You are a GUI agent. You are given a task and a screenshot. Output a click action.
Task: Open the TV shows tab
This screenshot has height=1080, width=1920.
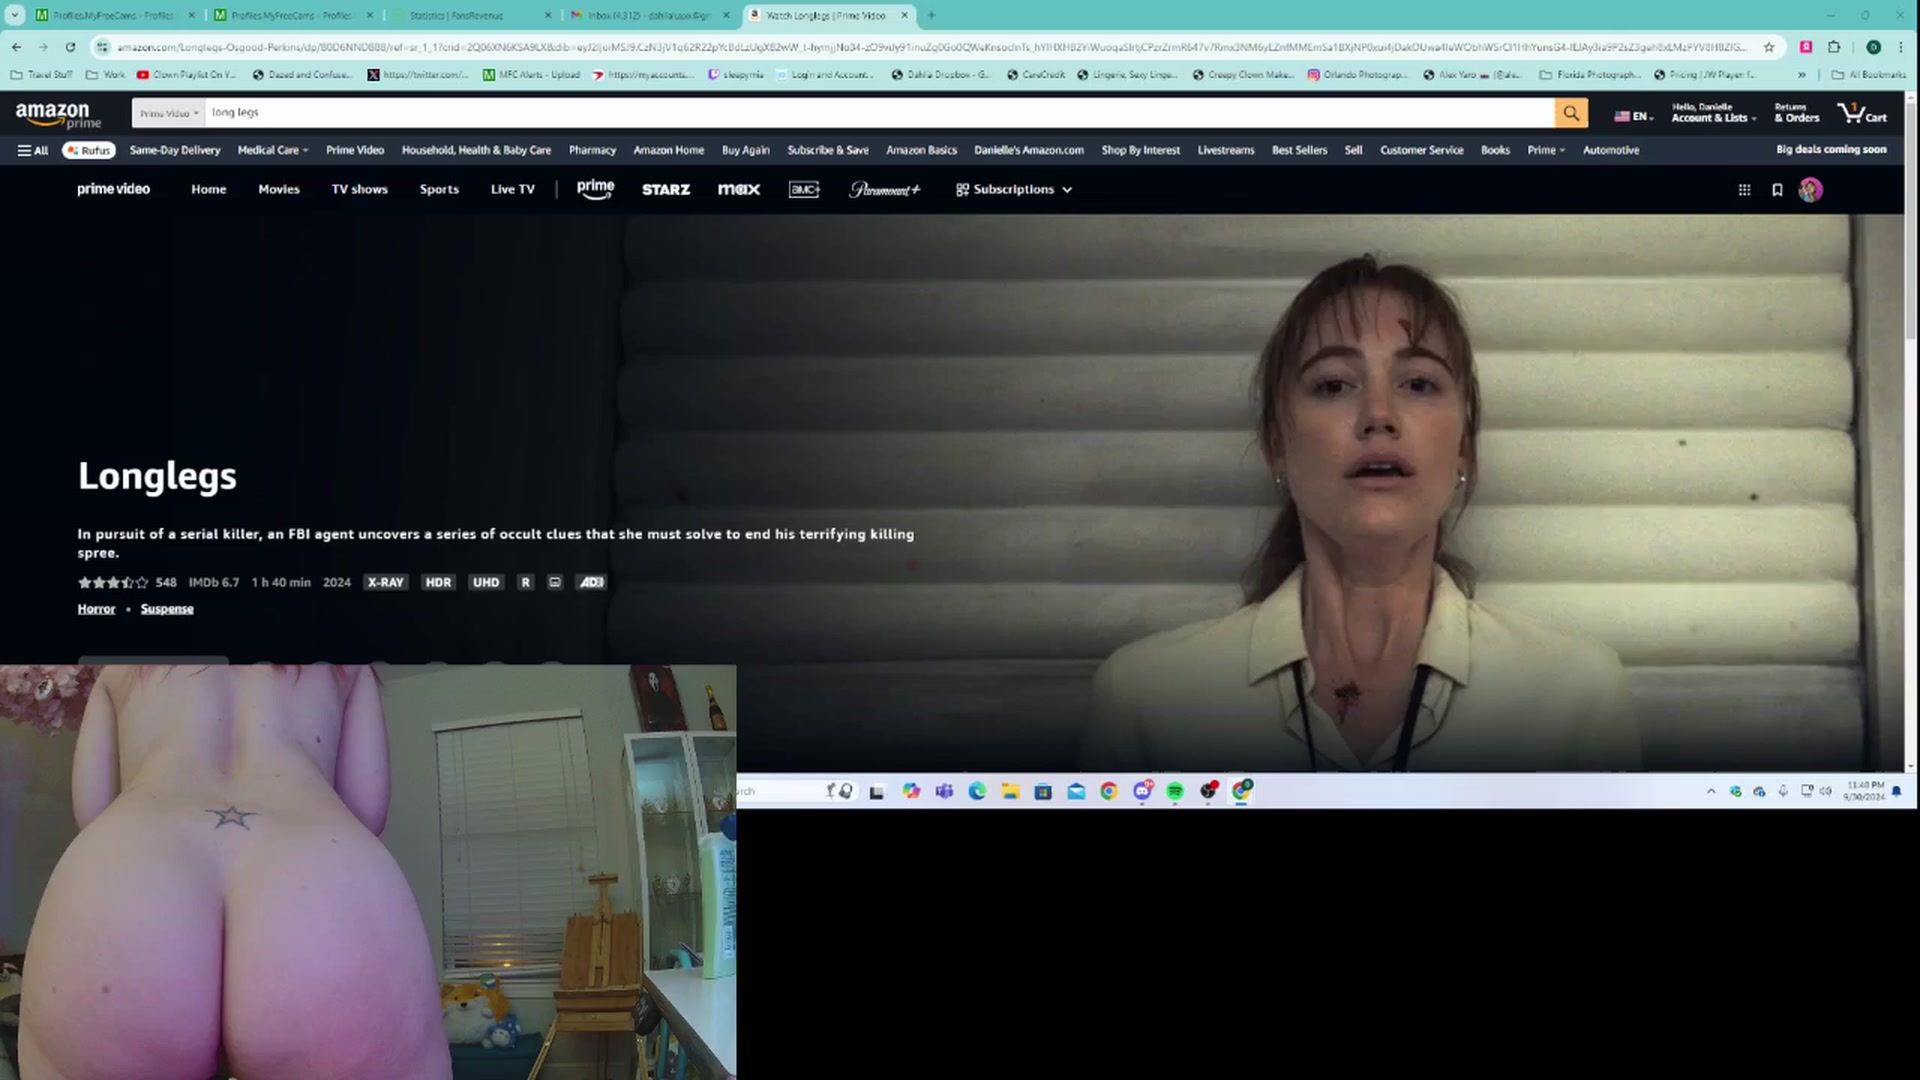[x=360, y=189]
